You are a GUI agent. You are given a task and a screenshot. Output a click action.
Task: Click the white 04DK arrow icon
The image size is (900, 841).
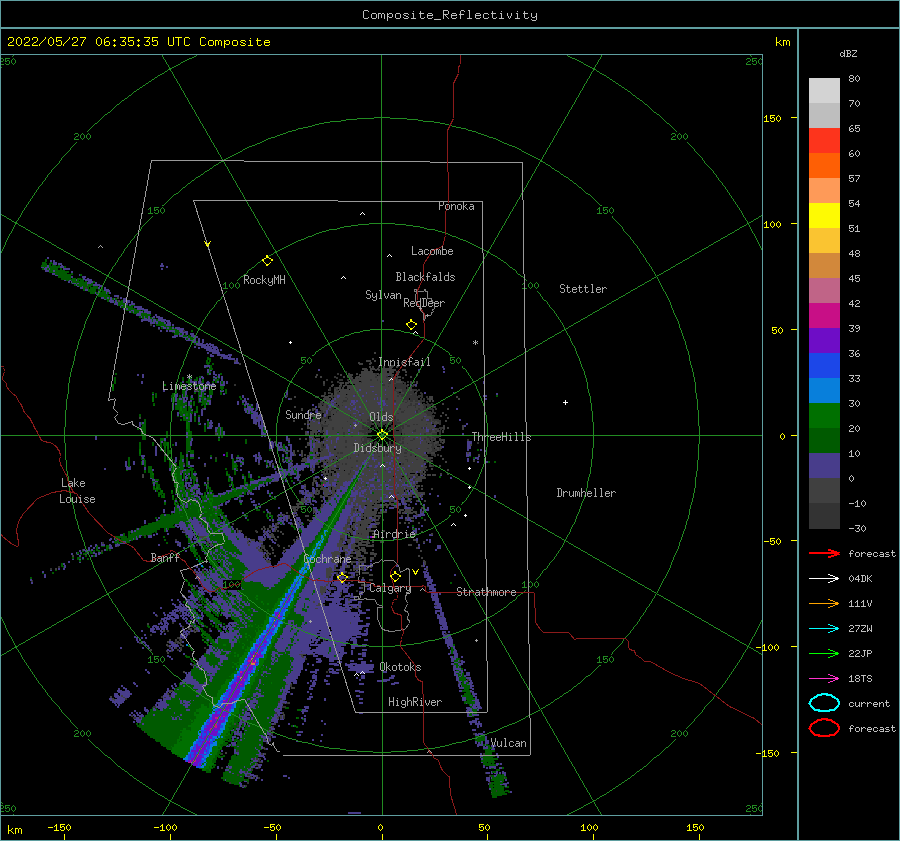point(824,579)
